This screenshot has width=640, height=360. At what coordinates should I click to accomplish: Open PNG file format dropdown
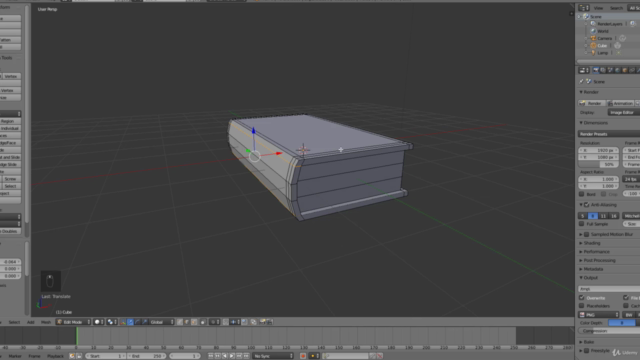[599, 315]
